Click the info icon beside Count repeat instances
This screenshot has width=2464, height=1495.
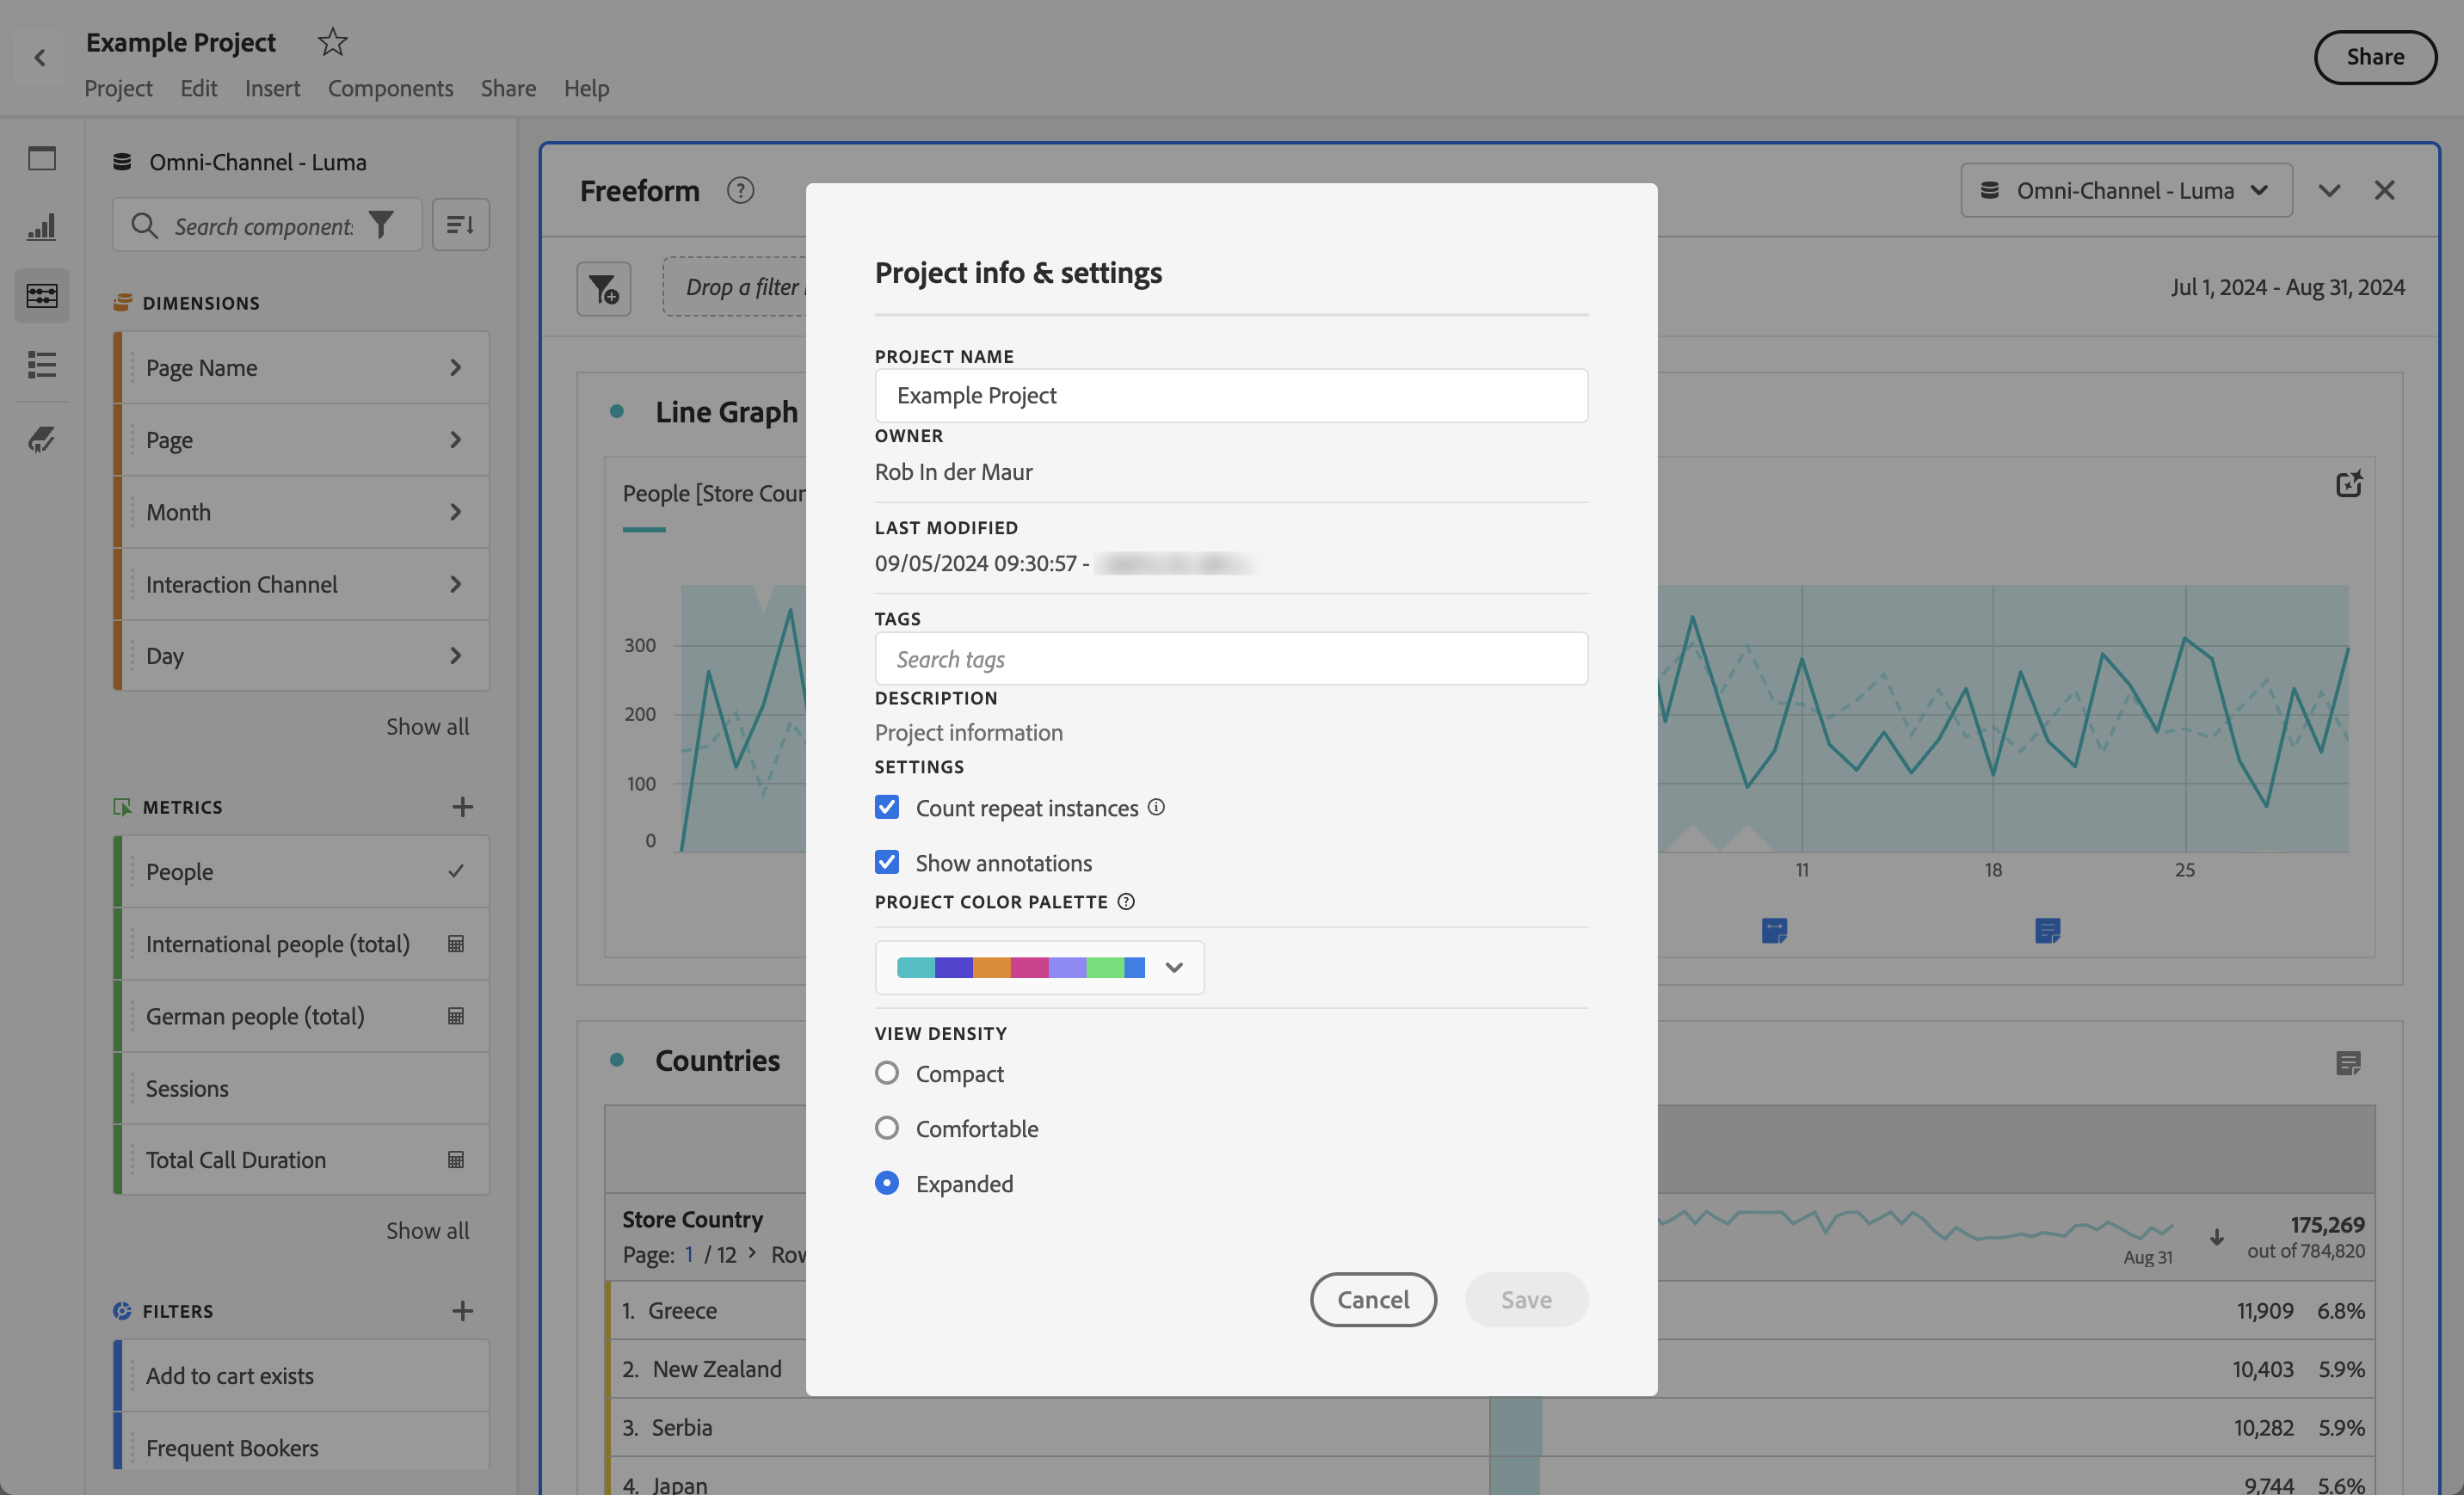[1156, 807]
